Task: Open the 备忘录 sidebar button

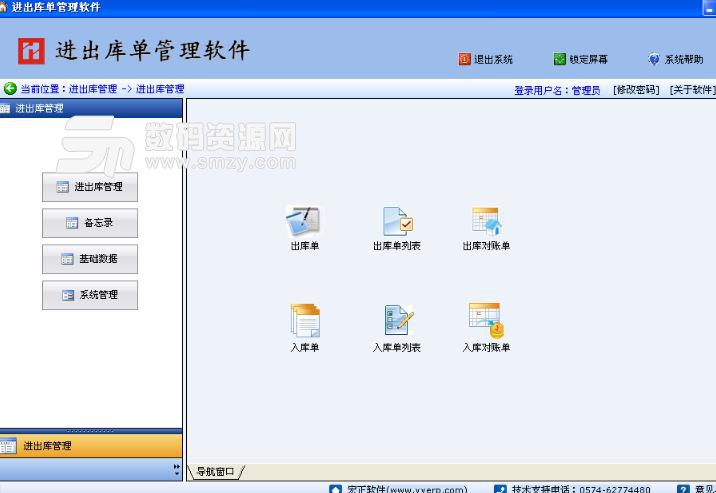Action: coord(90,223)
